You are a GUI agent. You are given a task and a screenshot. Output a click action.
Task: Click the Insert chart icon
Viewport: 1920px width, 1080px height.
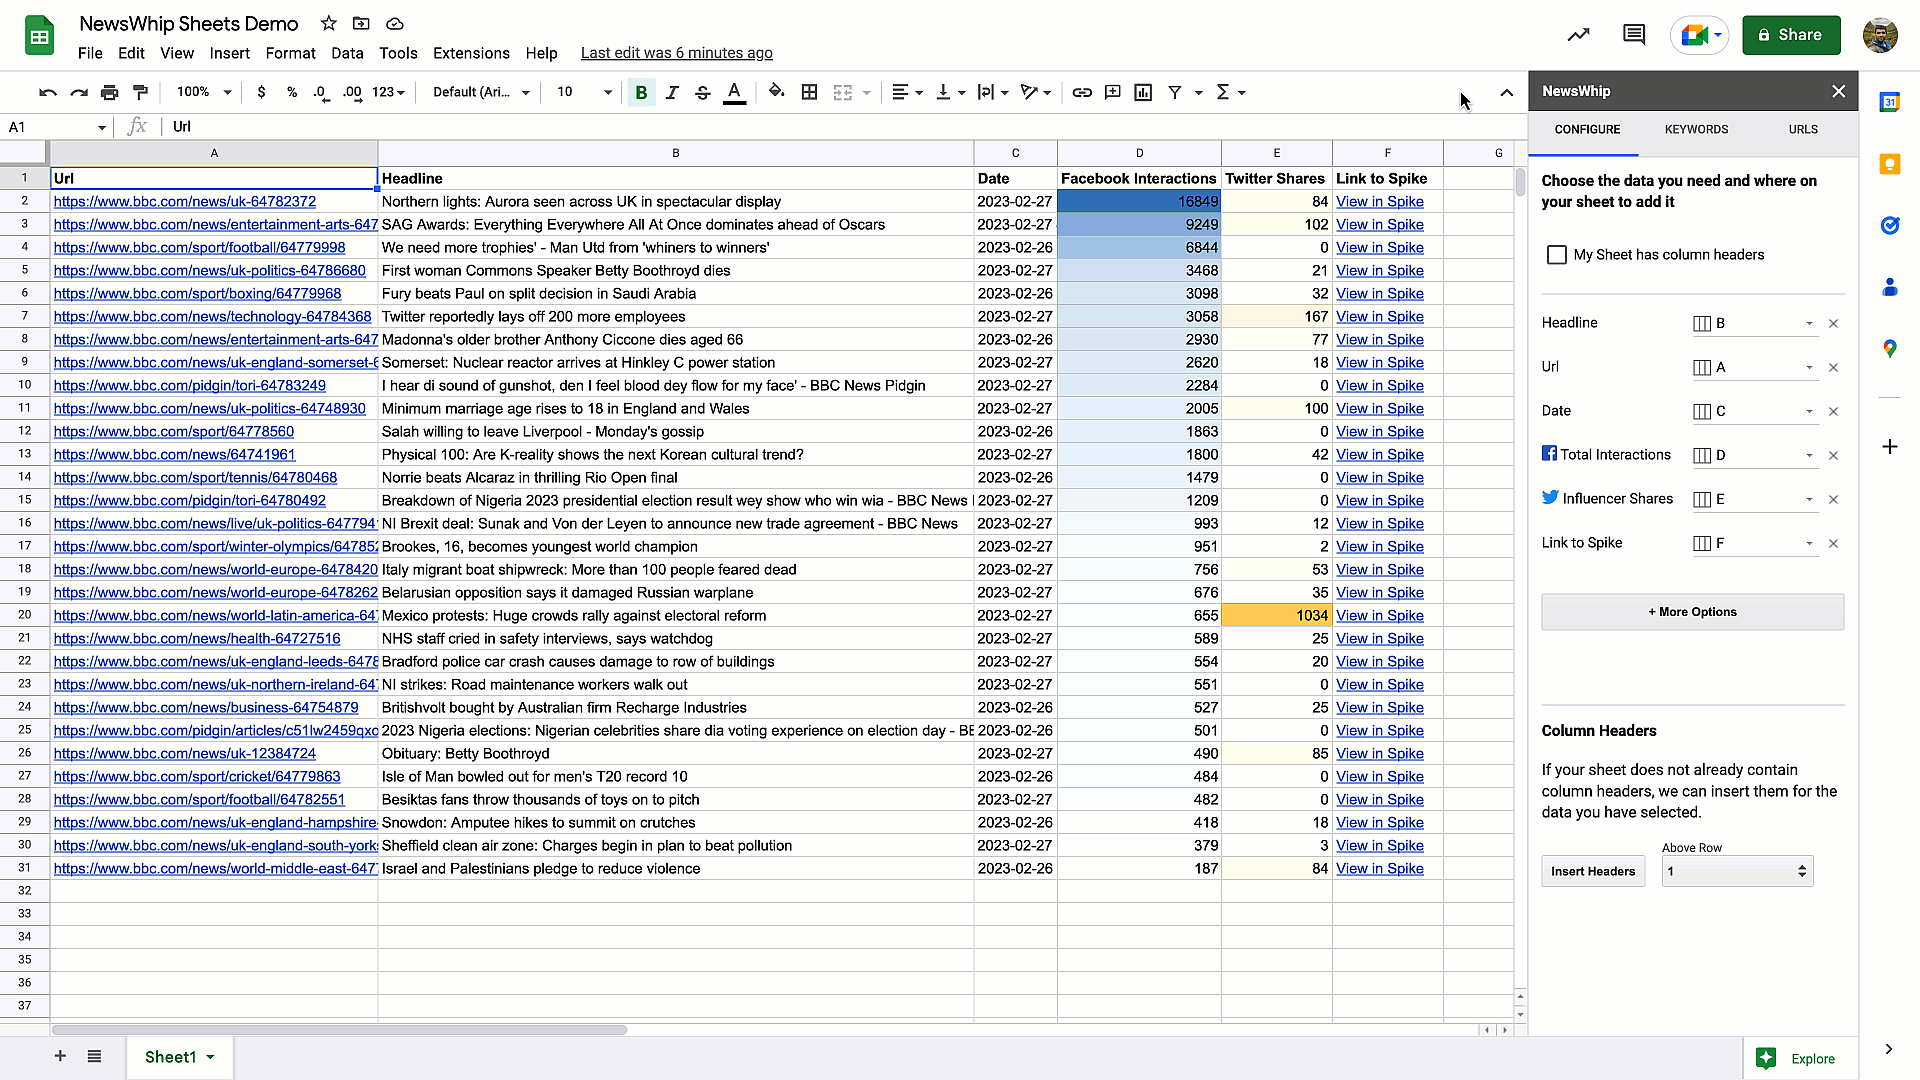tap(1143, 92)
